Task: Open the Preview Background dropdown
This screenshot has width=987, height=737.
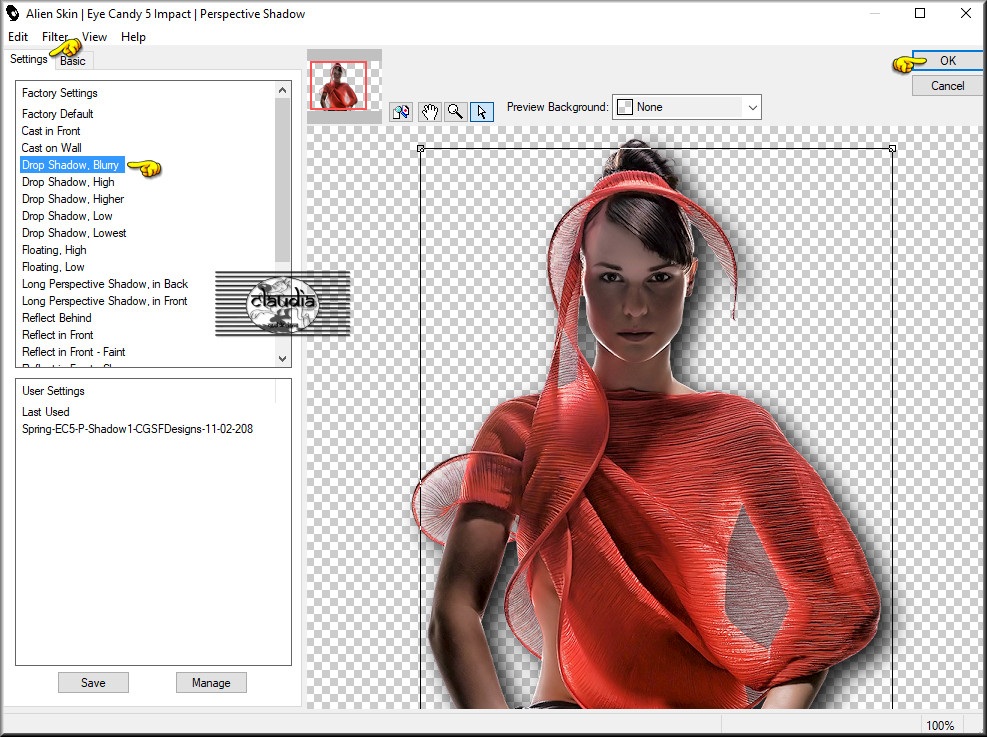Action: tap(687, 107)
